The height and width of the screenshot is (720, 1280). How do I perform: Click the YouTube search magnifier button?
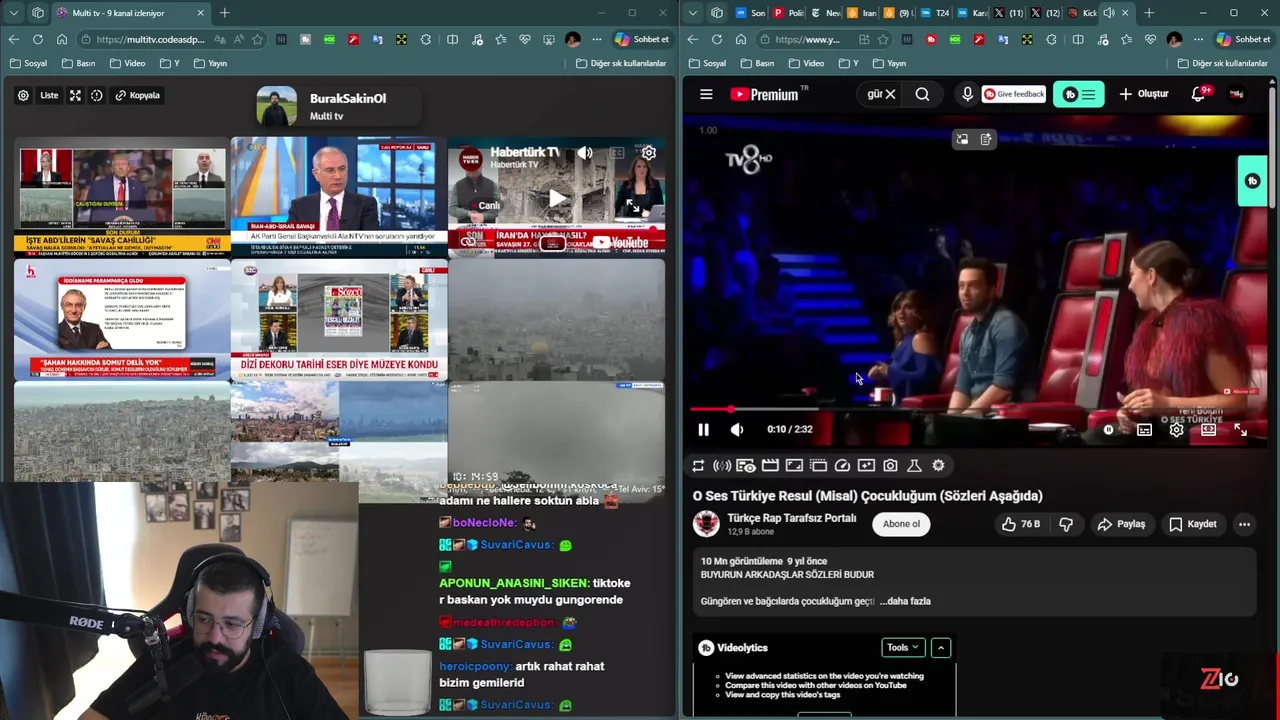click(922, 94)
